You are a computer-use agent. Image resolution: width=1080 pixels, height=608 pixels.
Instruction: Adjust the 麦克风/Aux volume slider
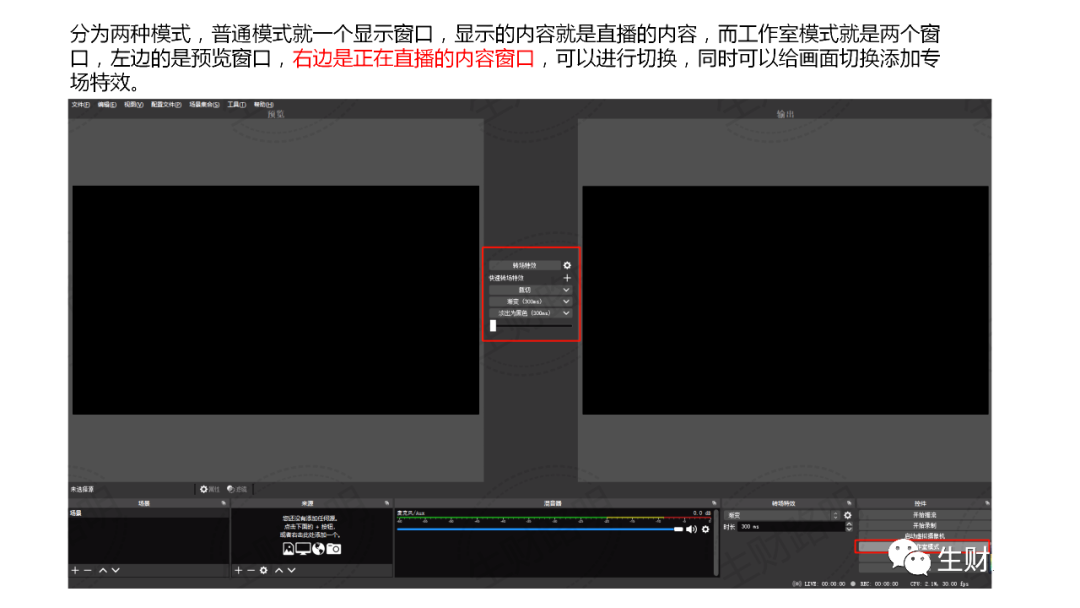540,530
